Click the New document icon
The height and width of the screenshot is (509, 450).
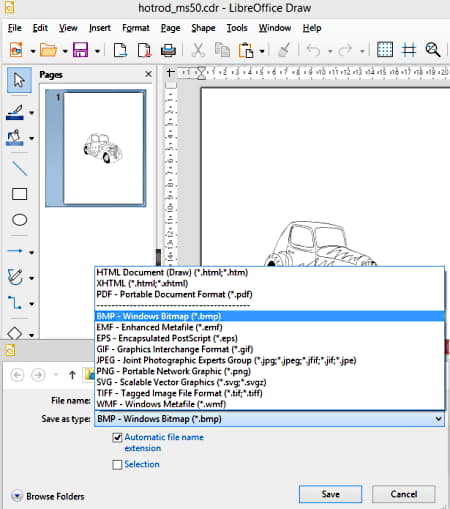pyautogui.click(x=16, y=50)
